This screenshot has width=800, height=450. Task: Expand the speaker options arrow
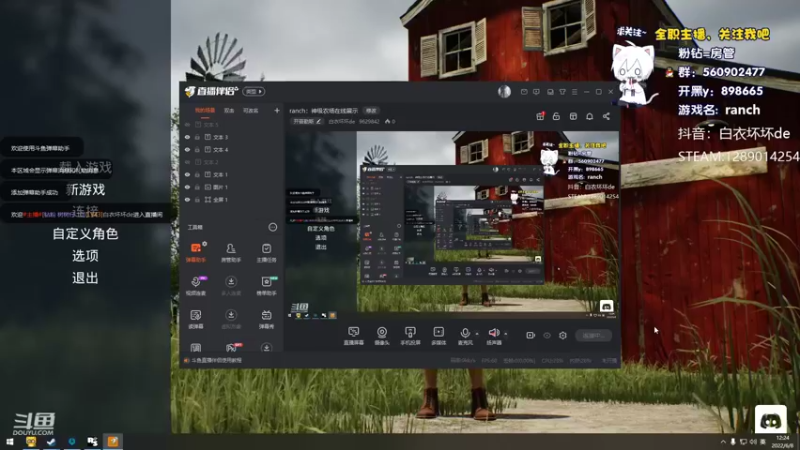[x=506, y=334]
